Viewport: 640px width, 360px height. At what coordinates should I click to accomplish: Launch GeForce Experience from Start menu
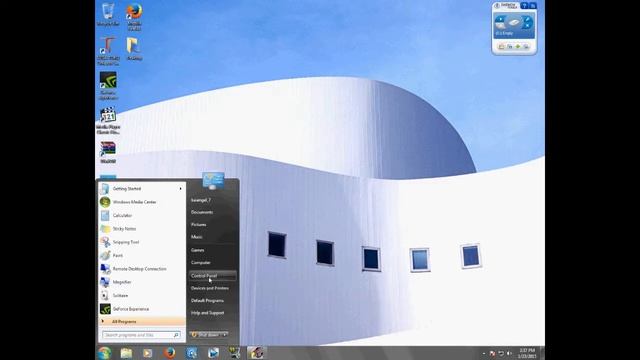(x=141, y=309)
